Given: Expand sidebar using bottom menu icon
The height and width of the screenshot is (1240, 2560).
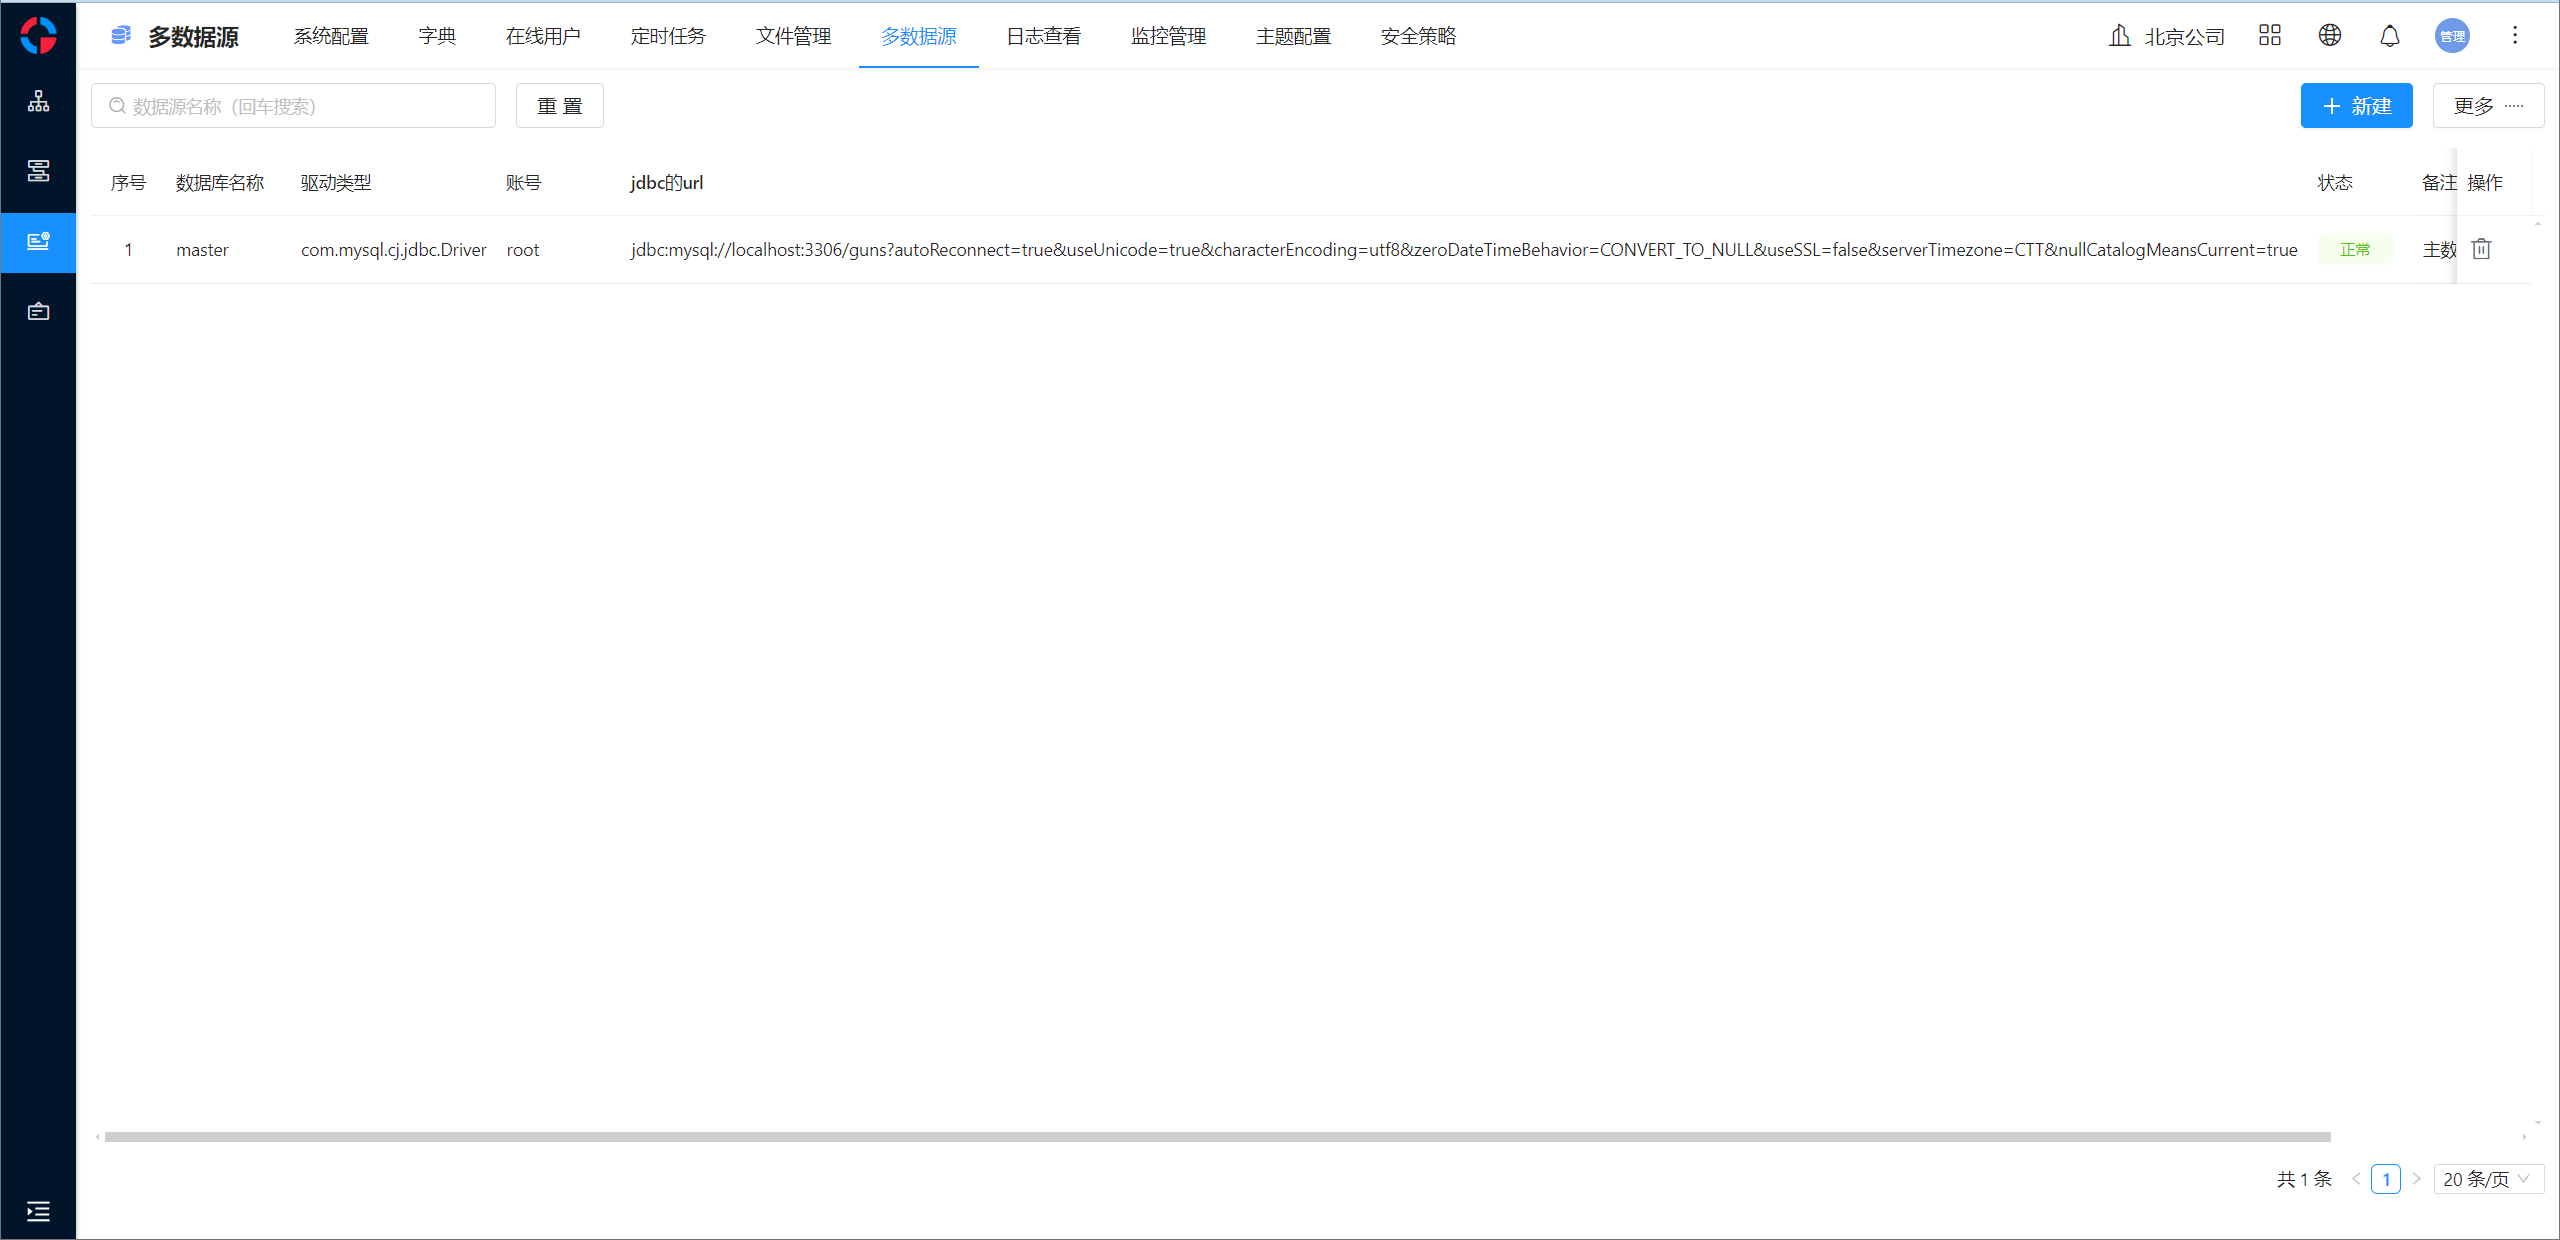Looking at the screenshot, I should (x=38, y=1212).
